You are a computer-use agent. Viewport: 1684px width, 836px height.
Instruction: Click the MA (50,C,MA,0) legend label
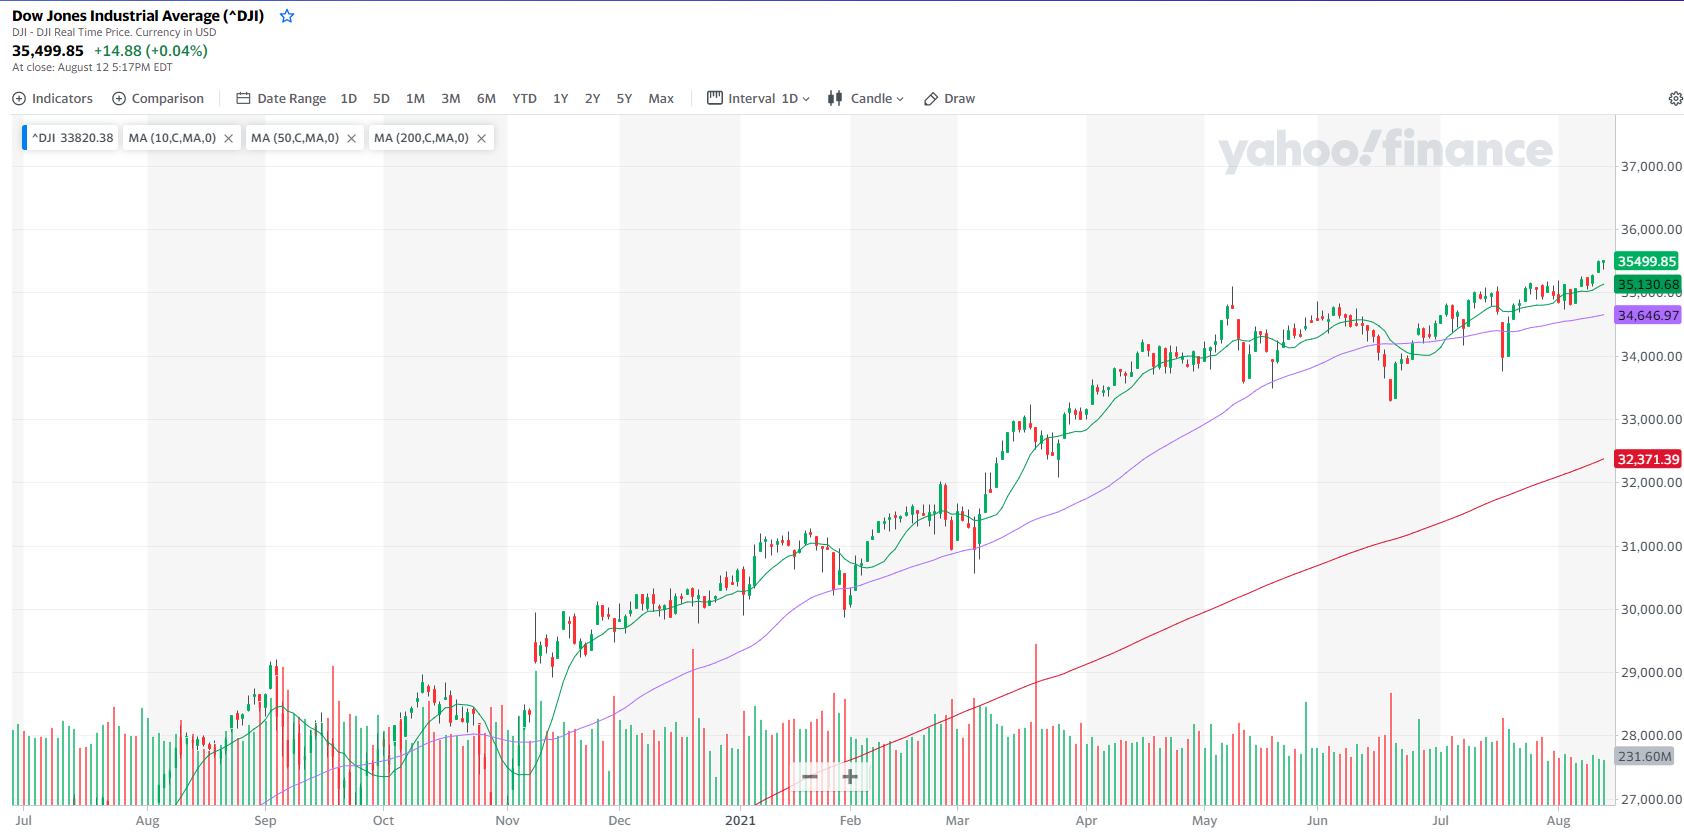coord(295,138)
